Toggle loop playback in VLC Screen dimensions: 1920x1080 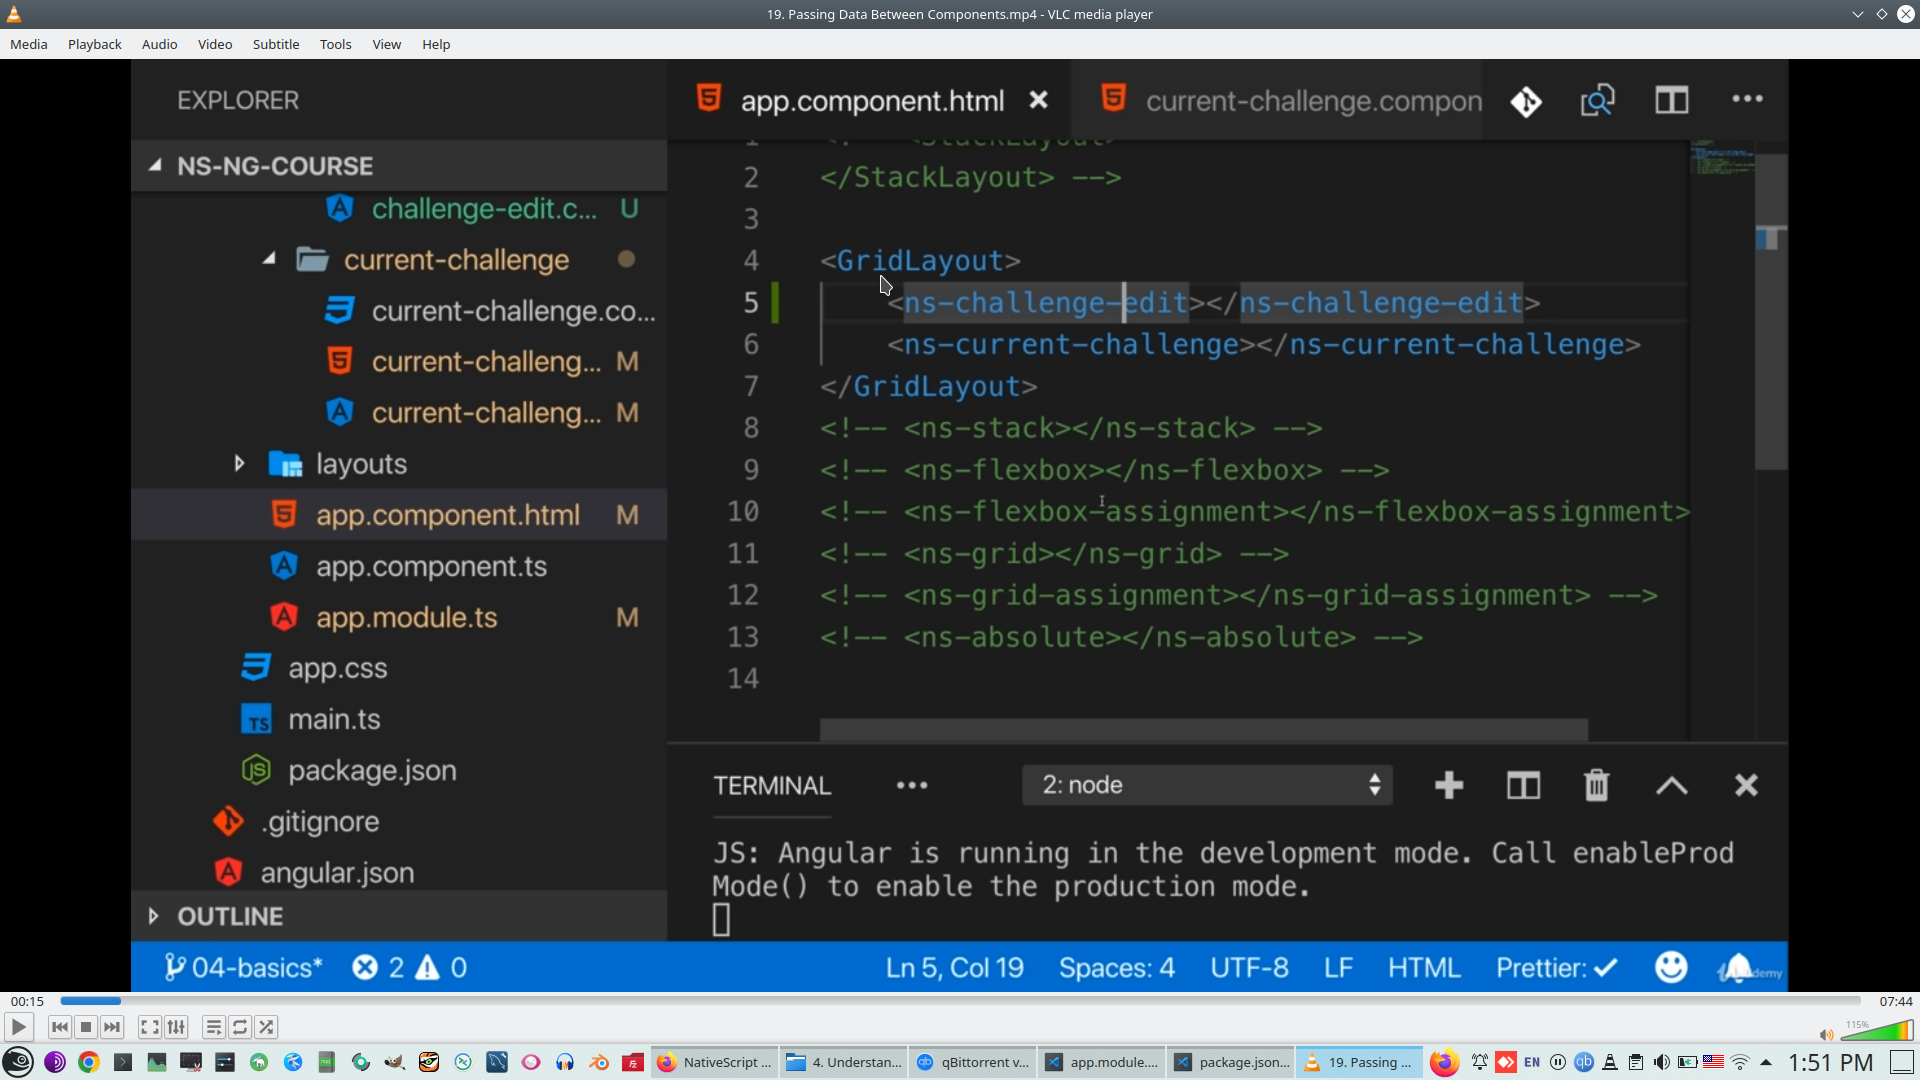[x=239, y=1027]
